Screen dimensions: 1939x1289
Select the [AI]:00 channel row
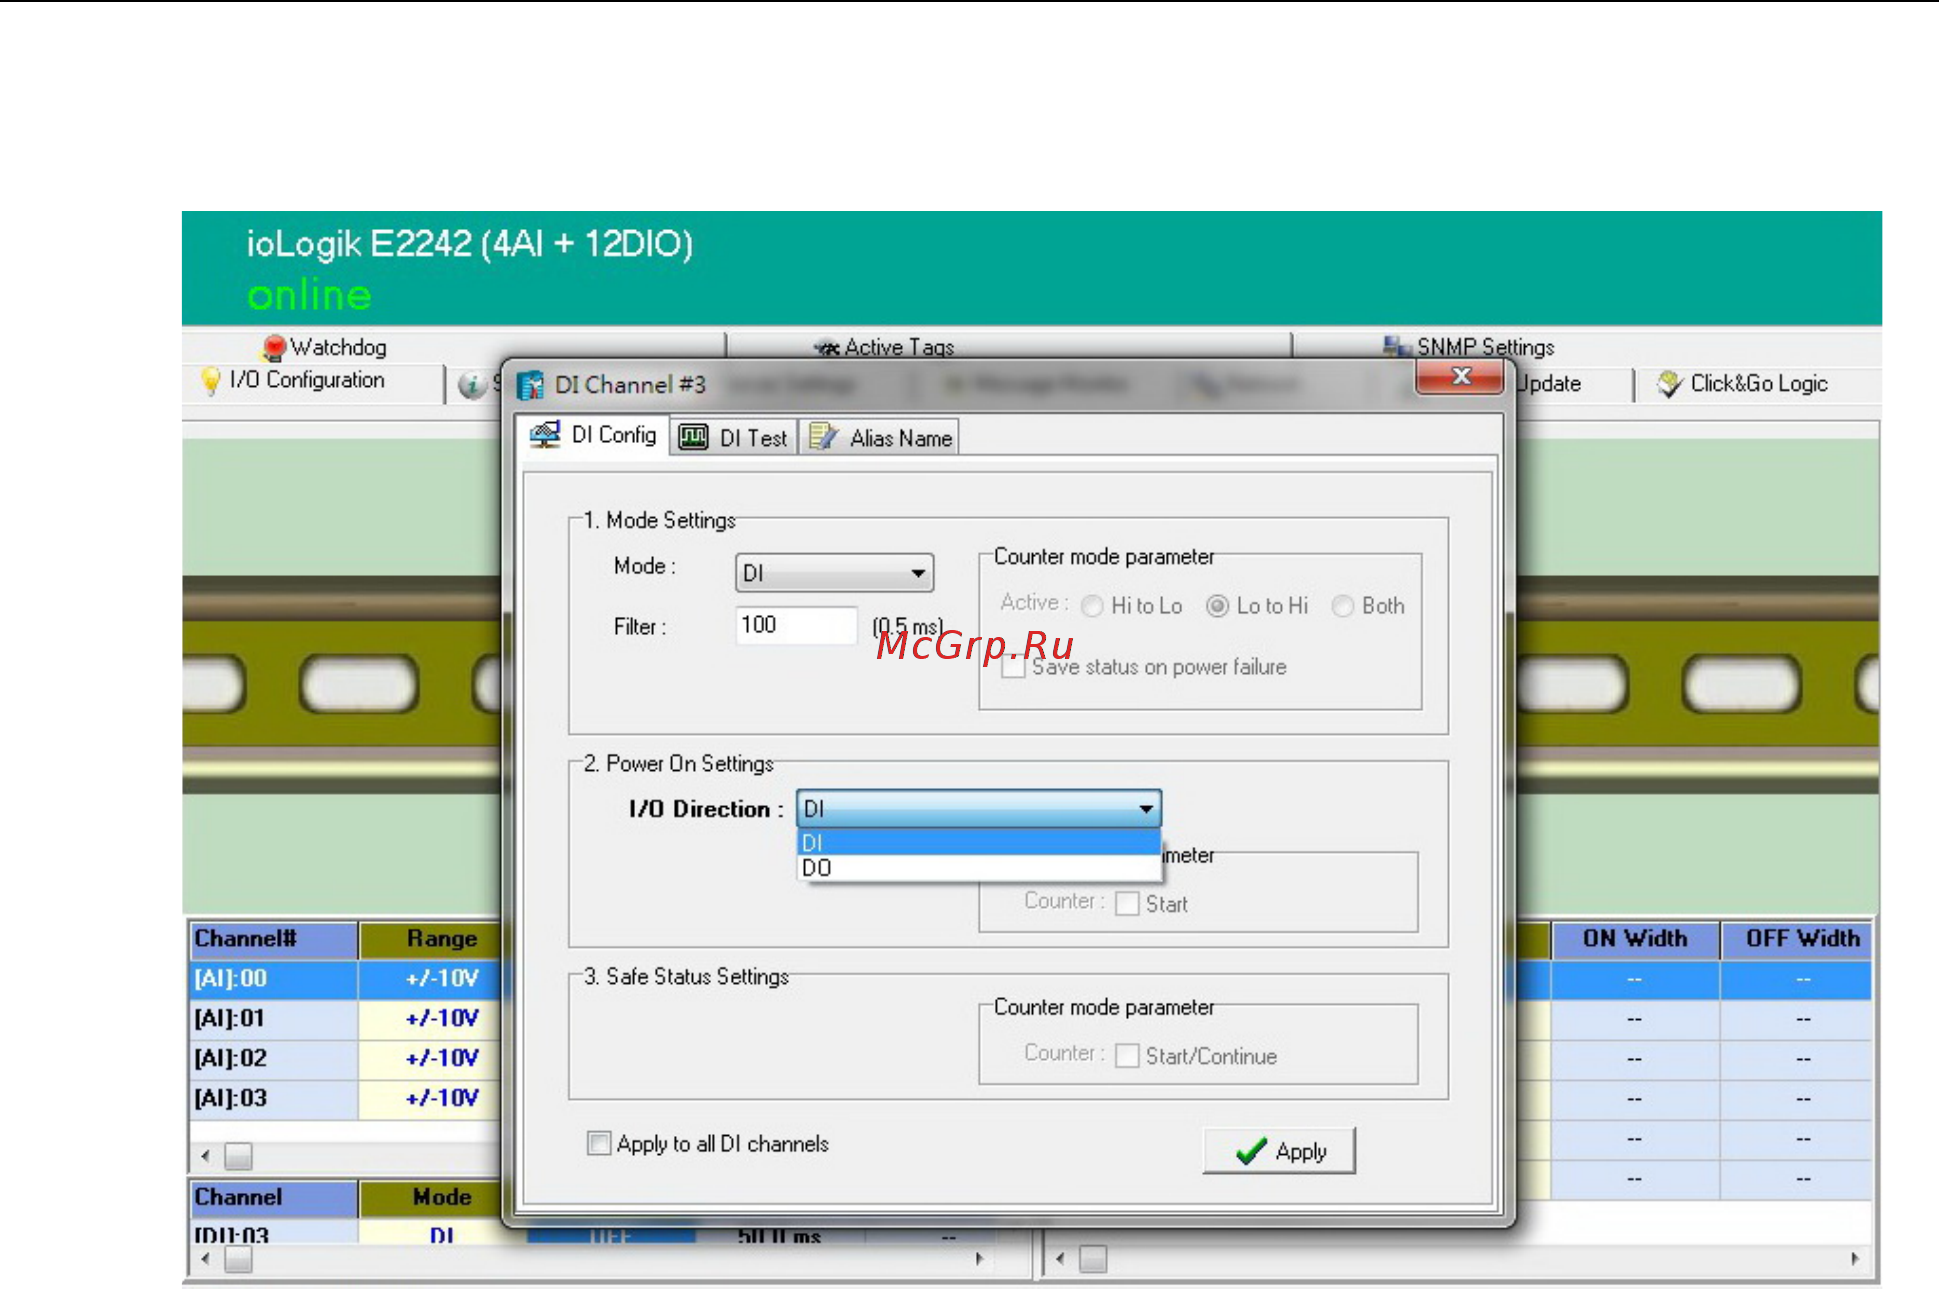(345, 979)
